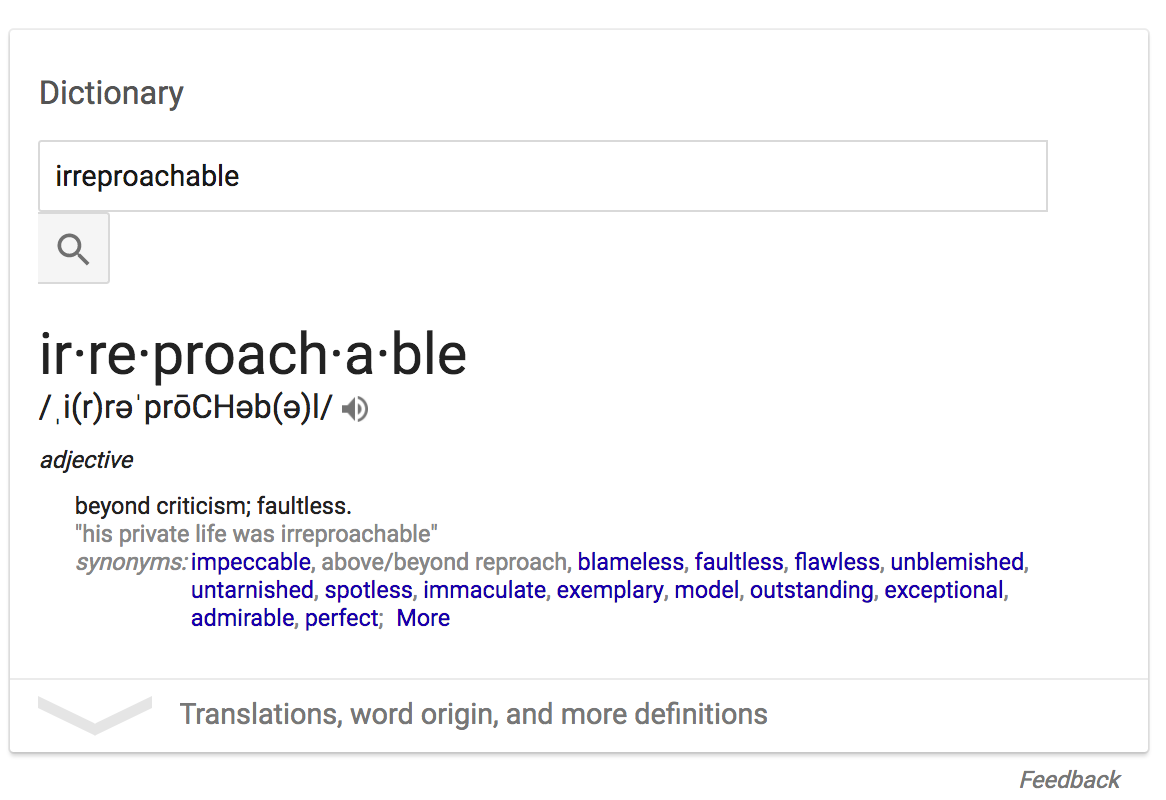The image size is (1166, 800).
Task: Look up 'exemplary' from the synonyms
Action: [x=609, y=590]
